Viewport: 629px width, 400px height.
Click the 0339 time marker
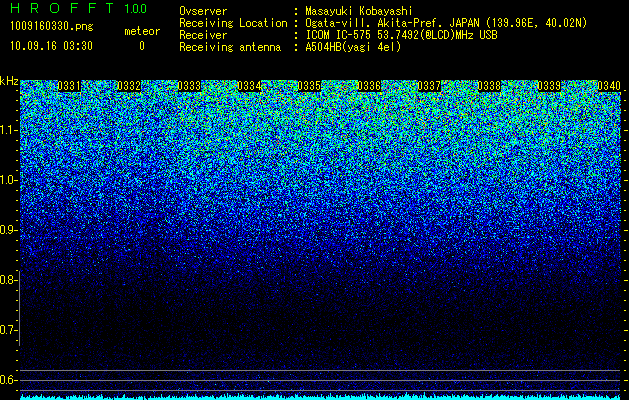click(549, 86)
